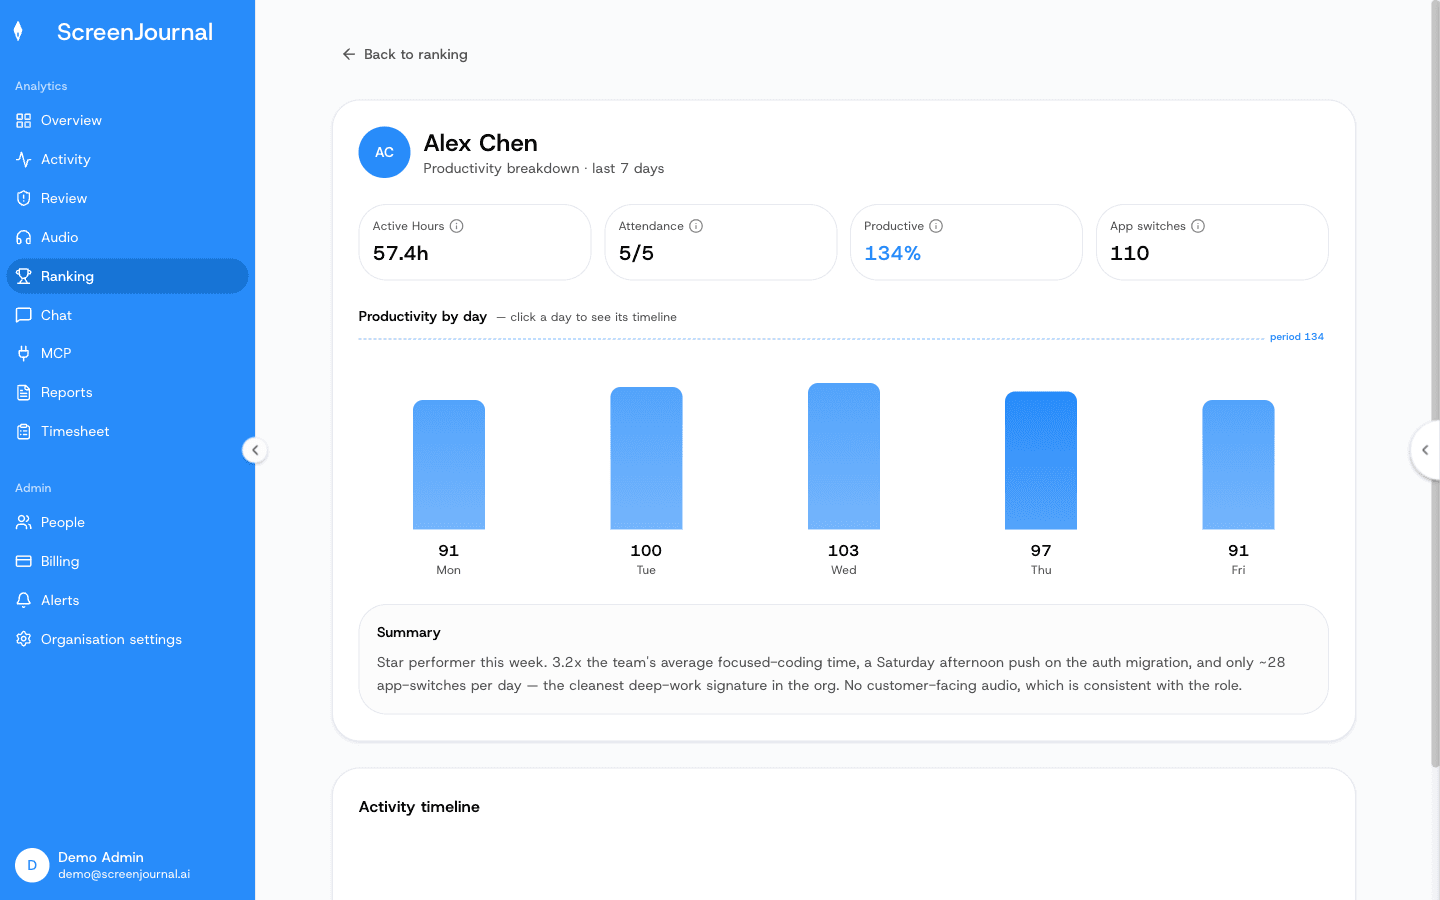
Task: Click the Audio headphones icon
Action: coord(24,238)
